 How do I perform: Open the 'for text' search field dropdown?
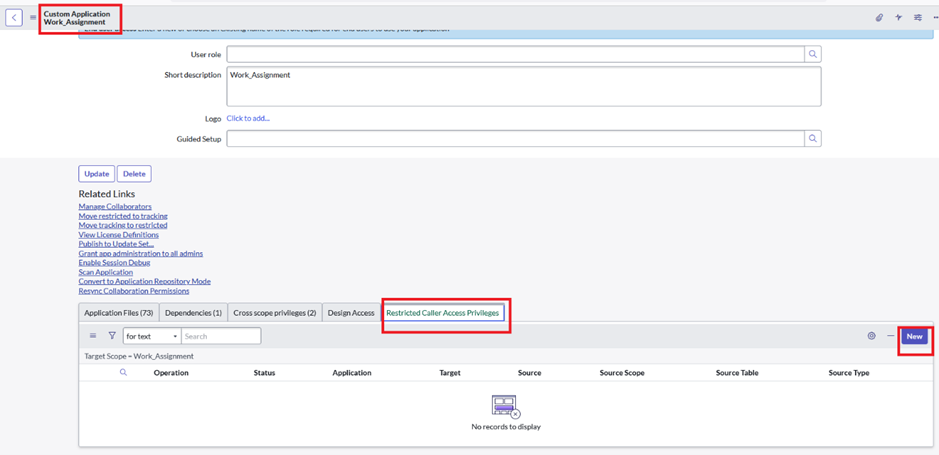tap(151, 337)
